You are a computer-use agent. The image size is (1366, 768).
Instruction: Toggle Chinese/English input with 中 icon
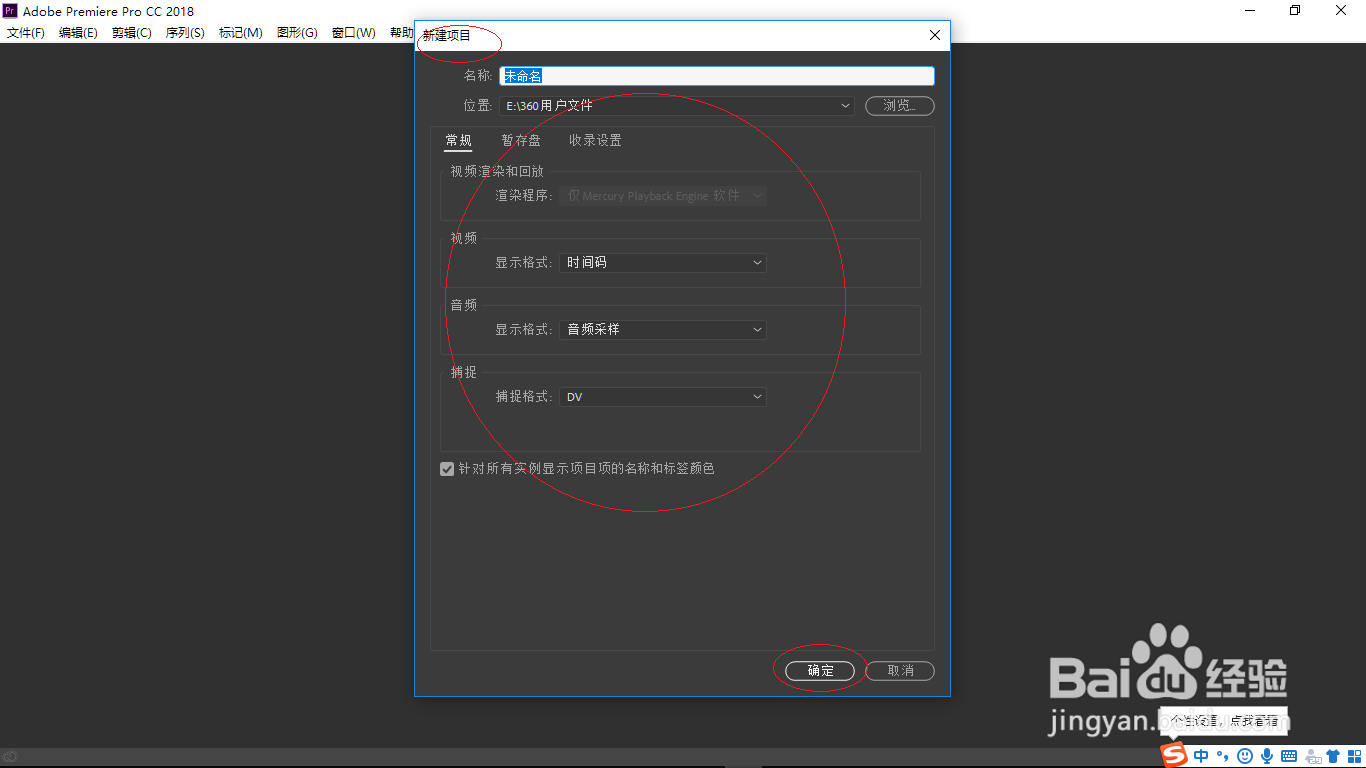tap(1200, 756)
